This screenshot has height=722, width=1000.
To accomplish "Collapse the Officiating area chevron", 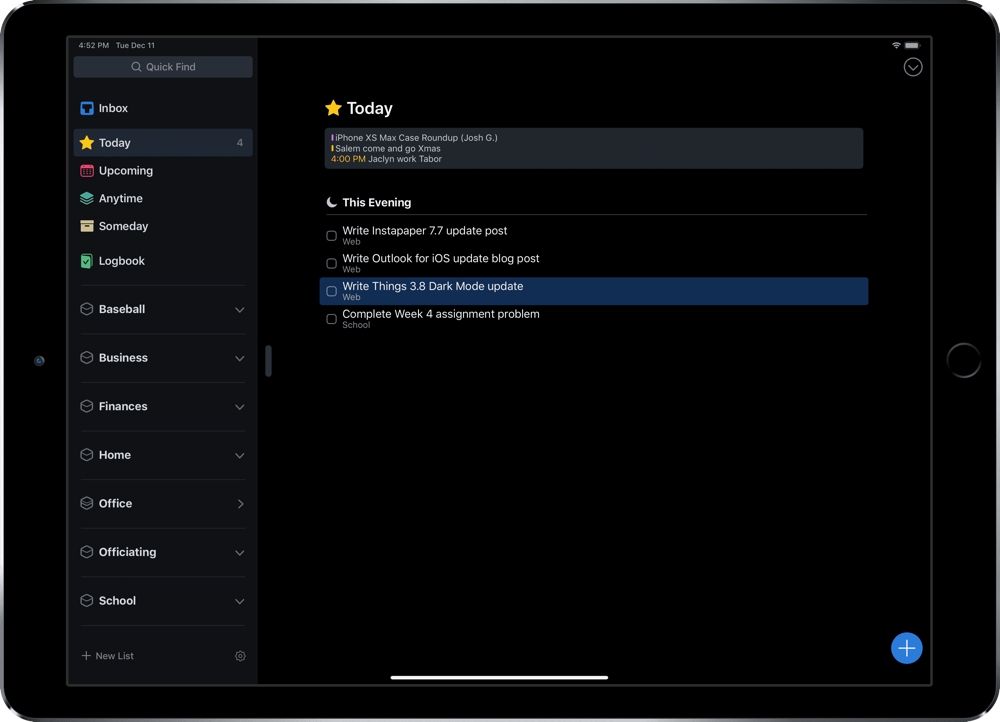I will point(240,553).
